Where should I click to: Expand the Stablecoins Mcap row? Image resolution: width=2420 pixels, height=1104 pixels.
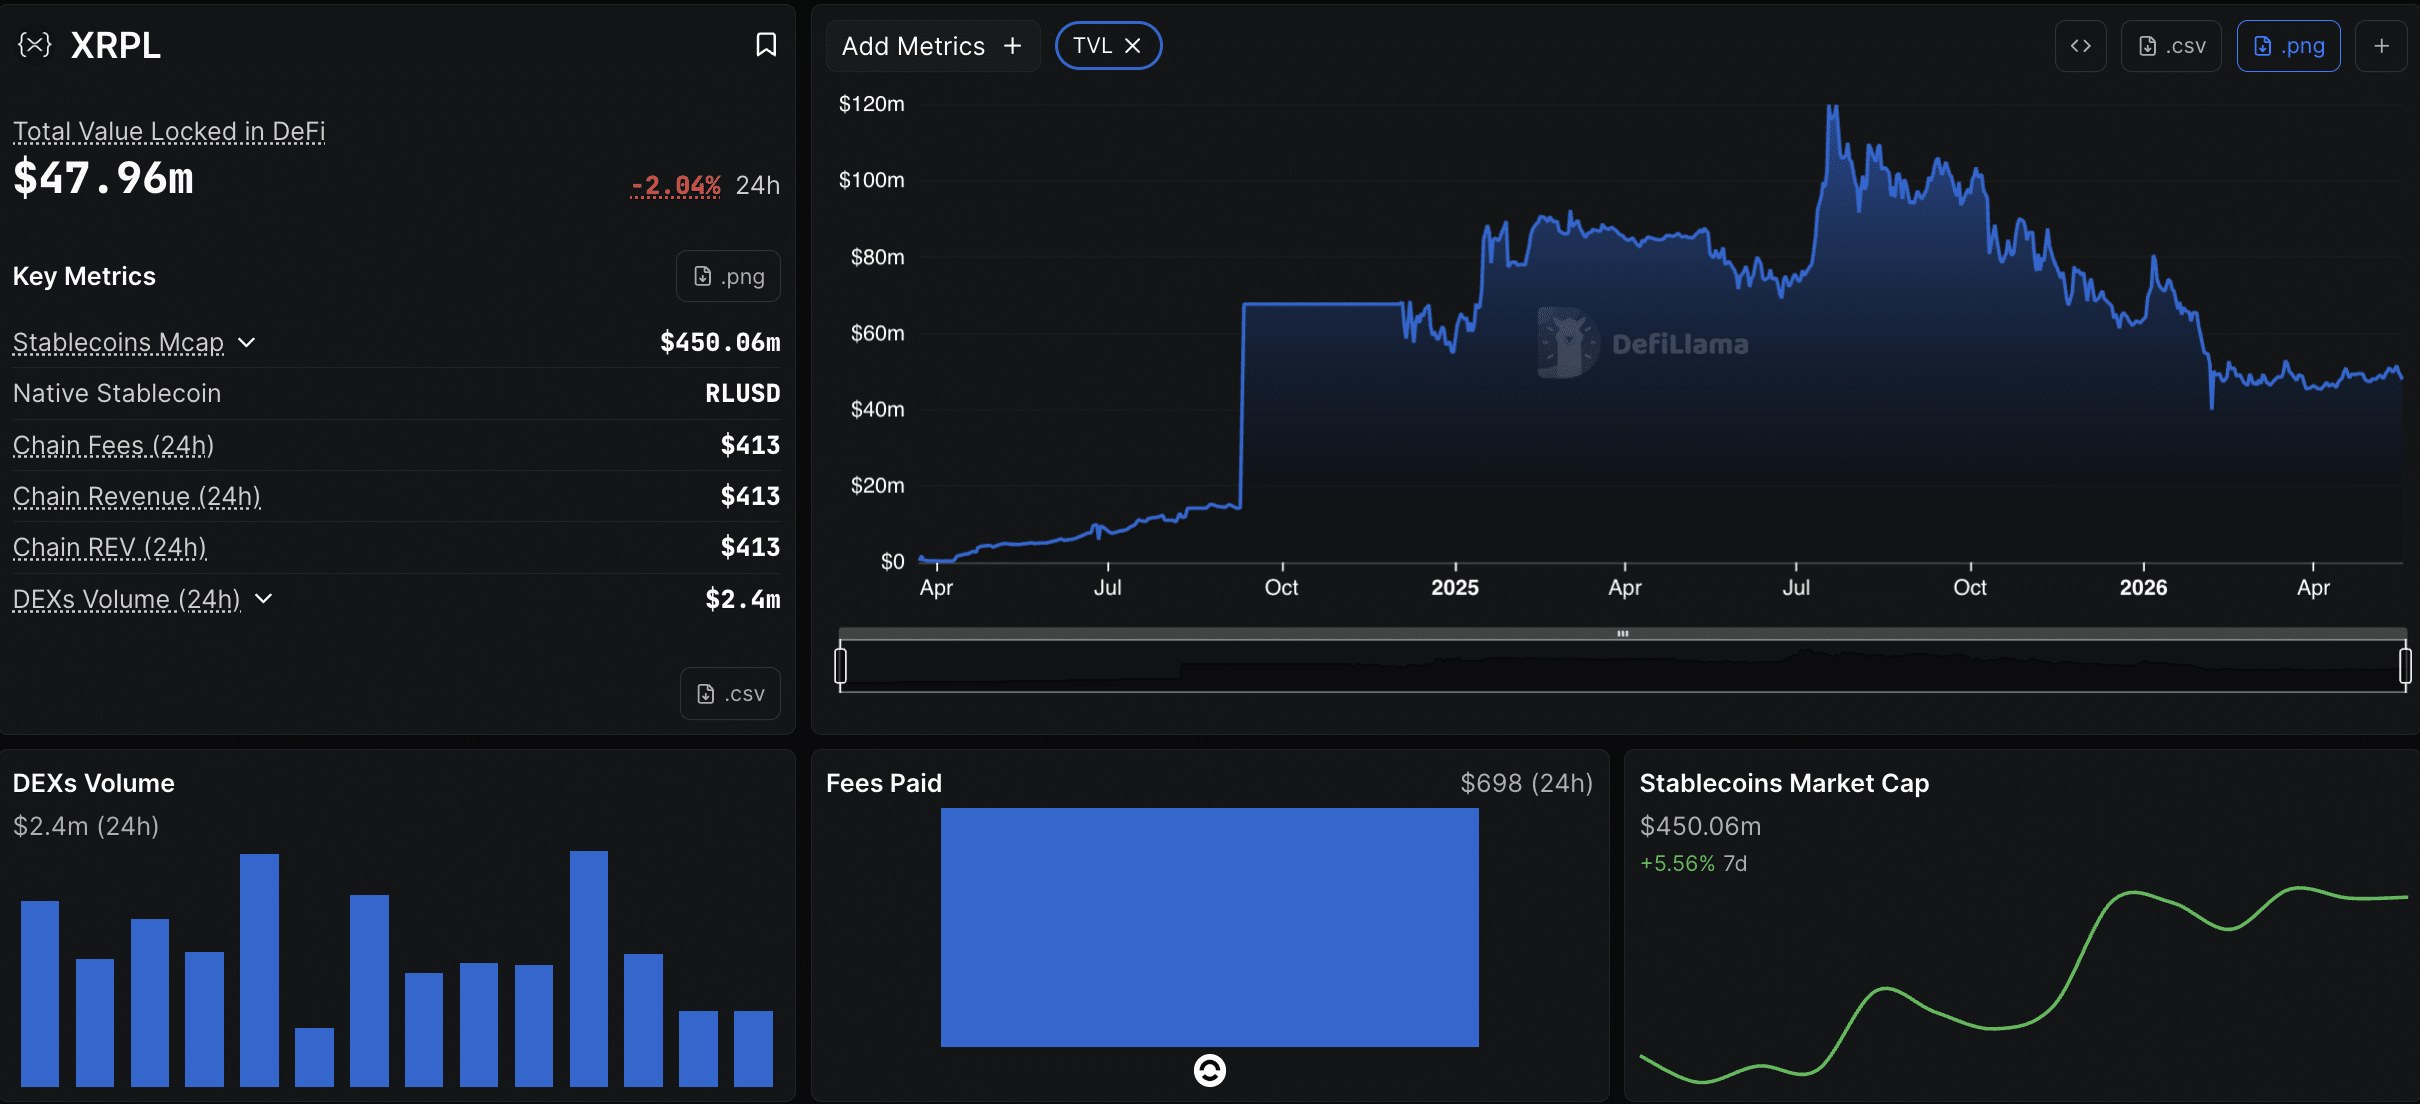[x=247, y=343]
